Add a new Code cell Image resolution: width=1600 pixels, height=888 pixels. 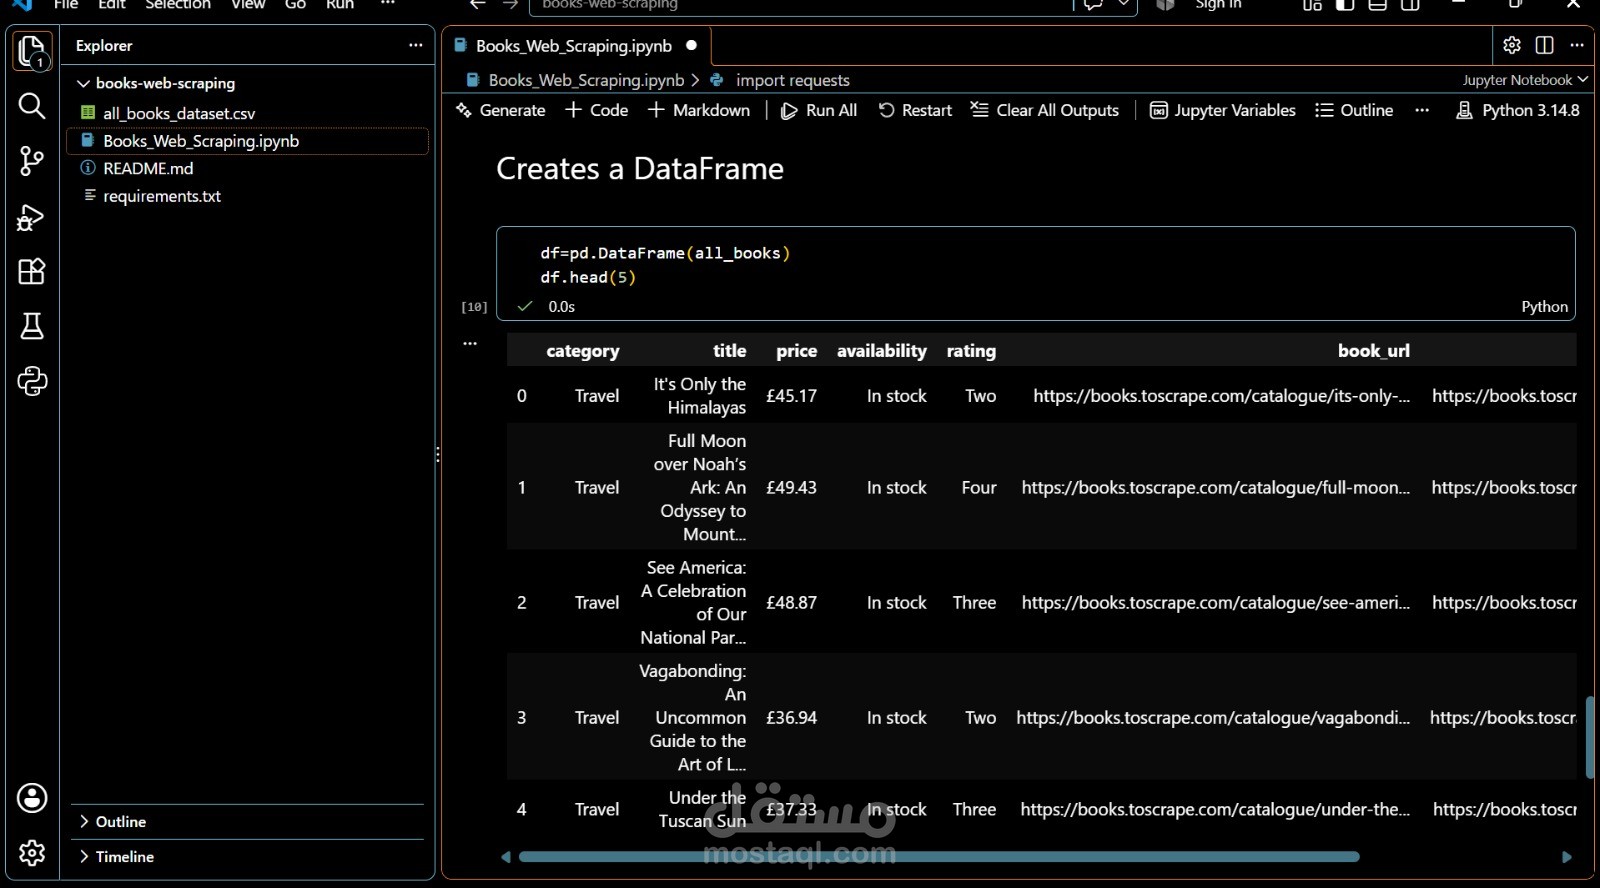point(597,110)
